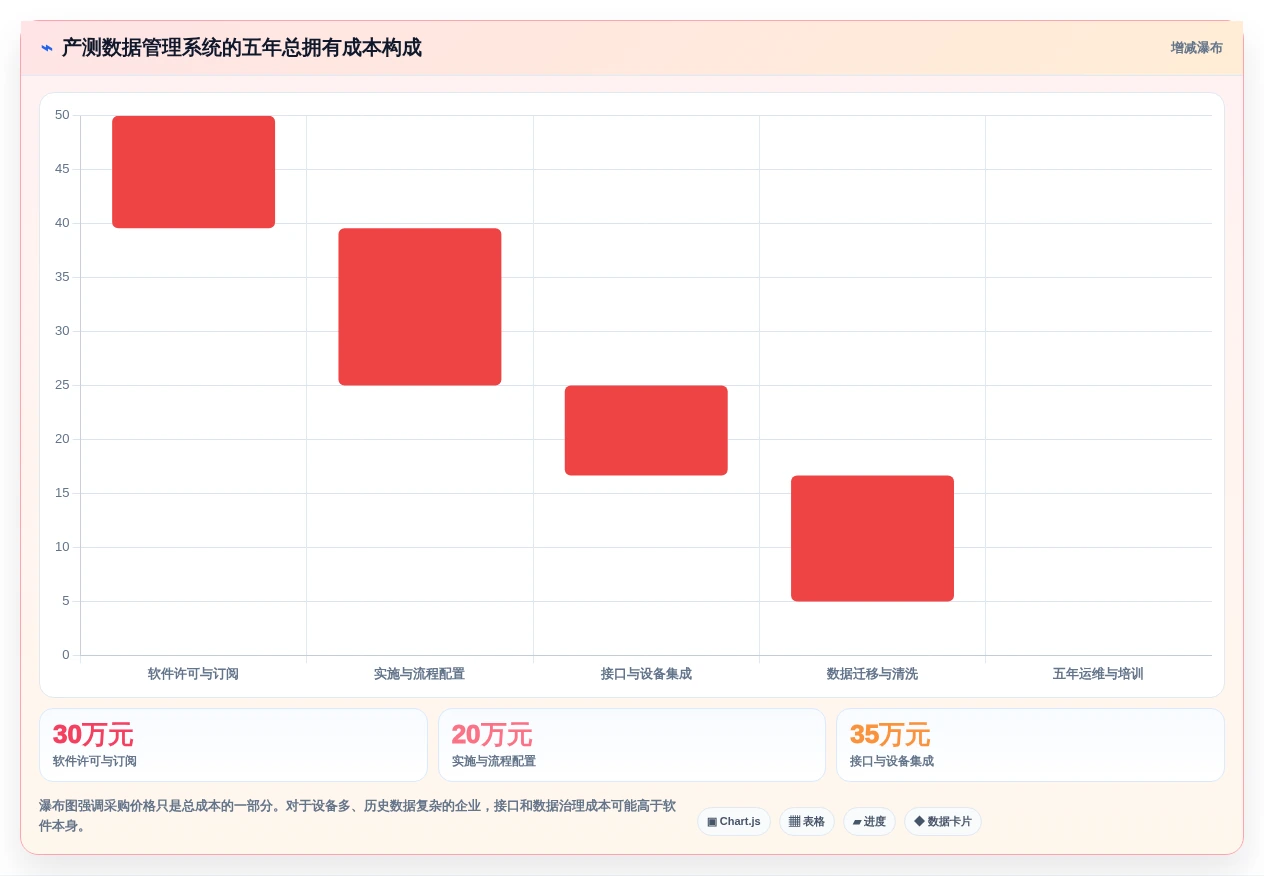Click the 表格 tag

807,822
